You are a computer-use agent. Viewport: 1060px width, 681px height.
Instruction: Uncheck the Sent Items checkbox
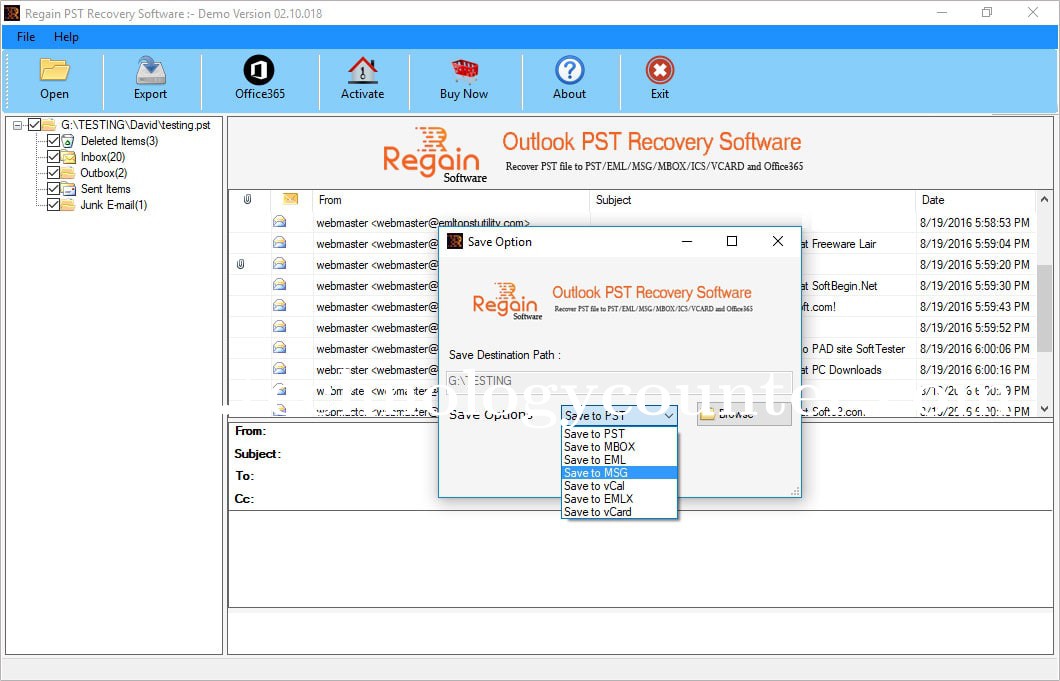(x=53, y=189)
